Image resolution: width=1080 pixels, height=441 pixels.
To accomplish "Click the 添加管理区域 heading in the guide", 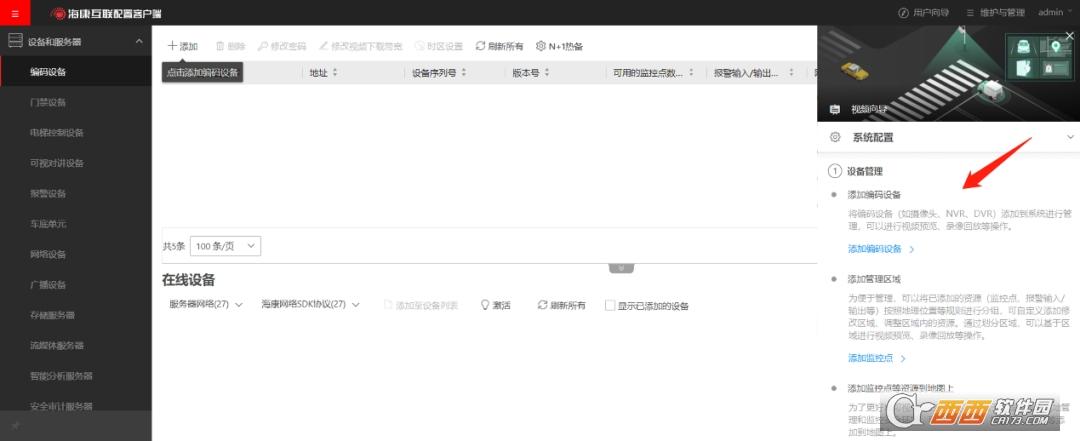I will point(874,279).
